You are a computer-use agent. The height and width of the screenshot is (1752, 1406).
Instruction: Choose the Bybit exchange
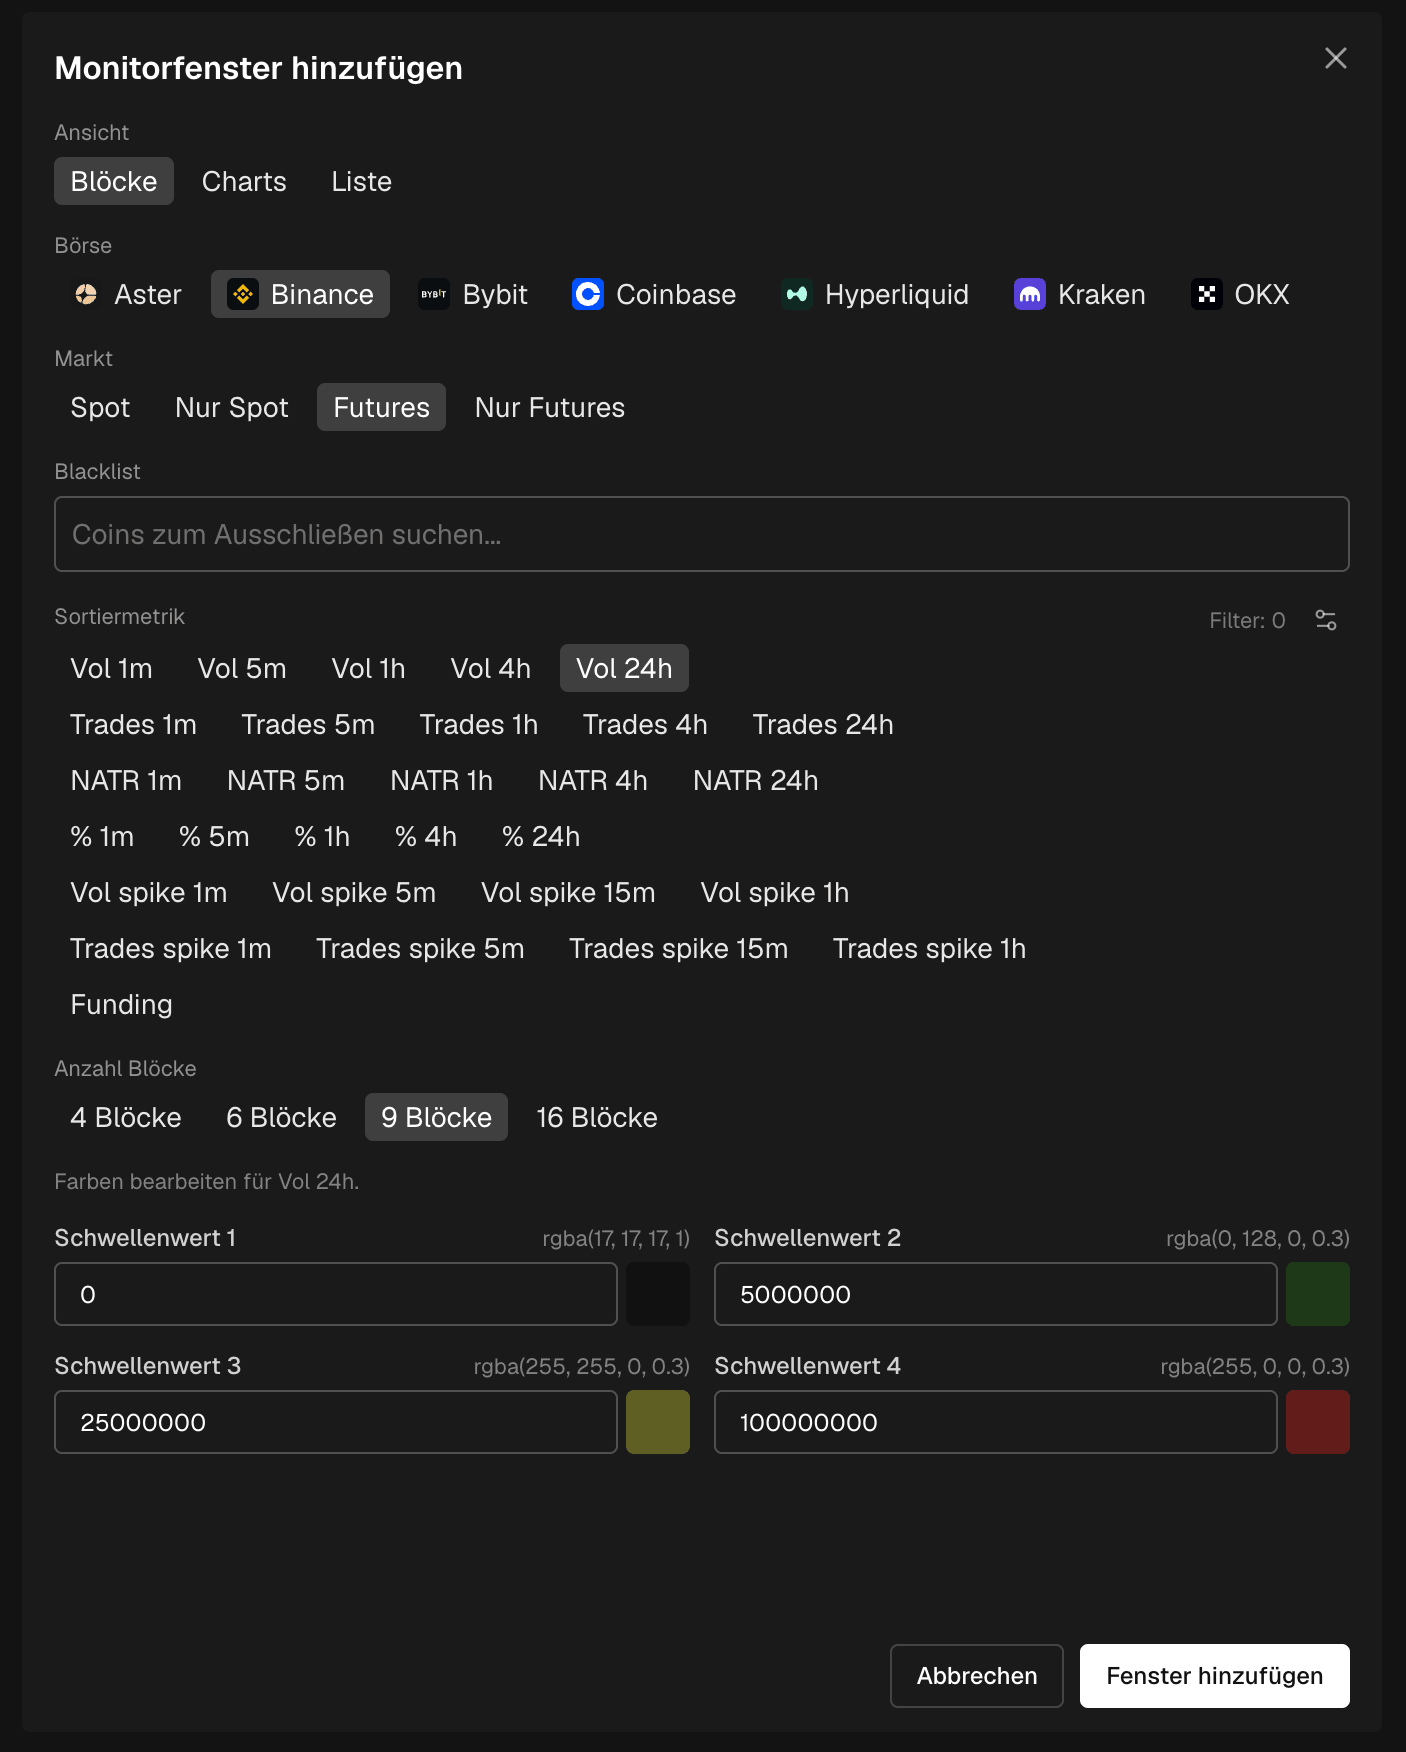coord(473,294)
